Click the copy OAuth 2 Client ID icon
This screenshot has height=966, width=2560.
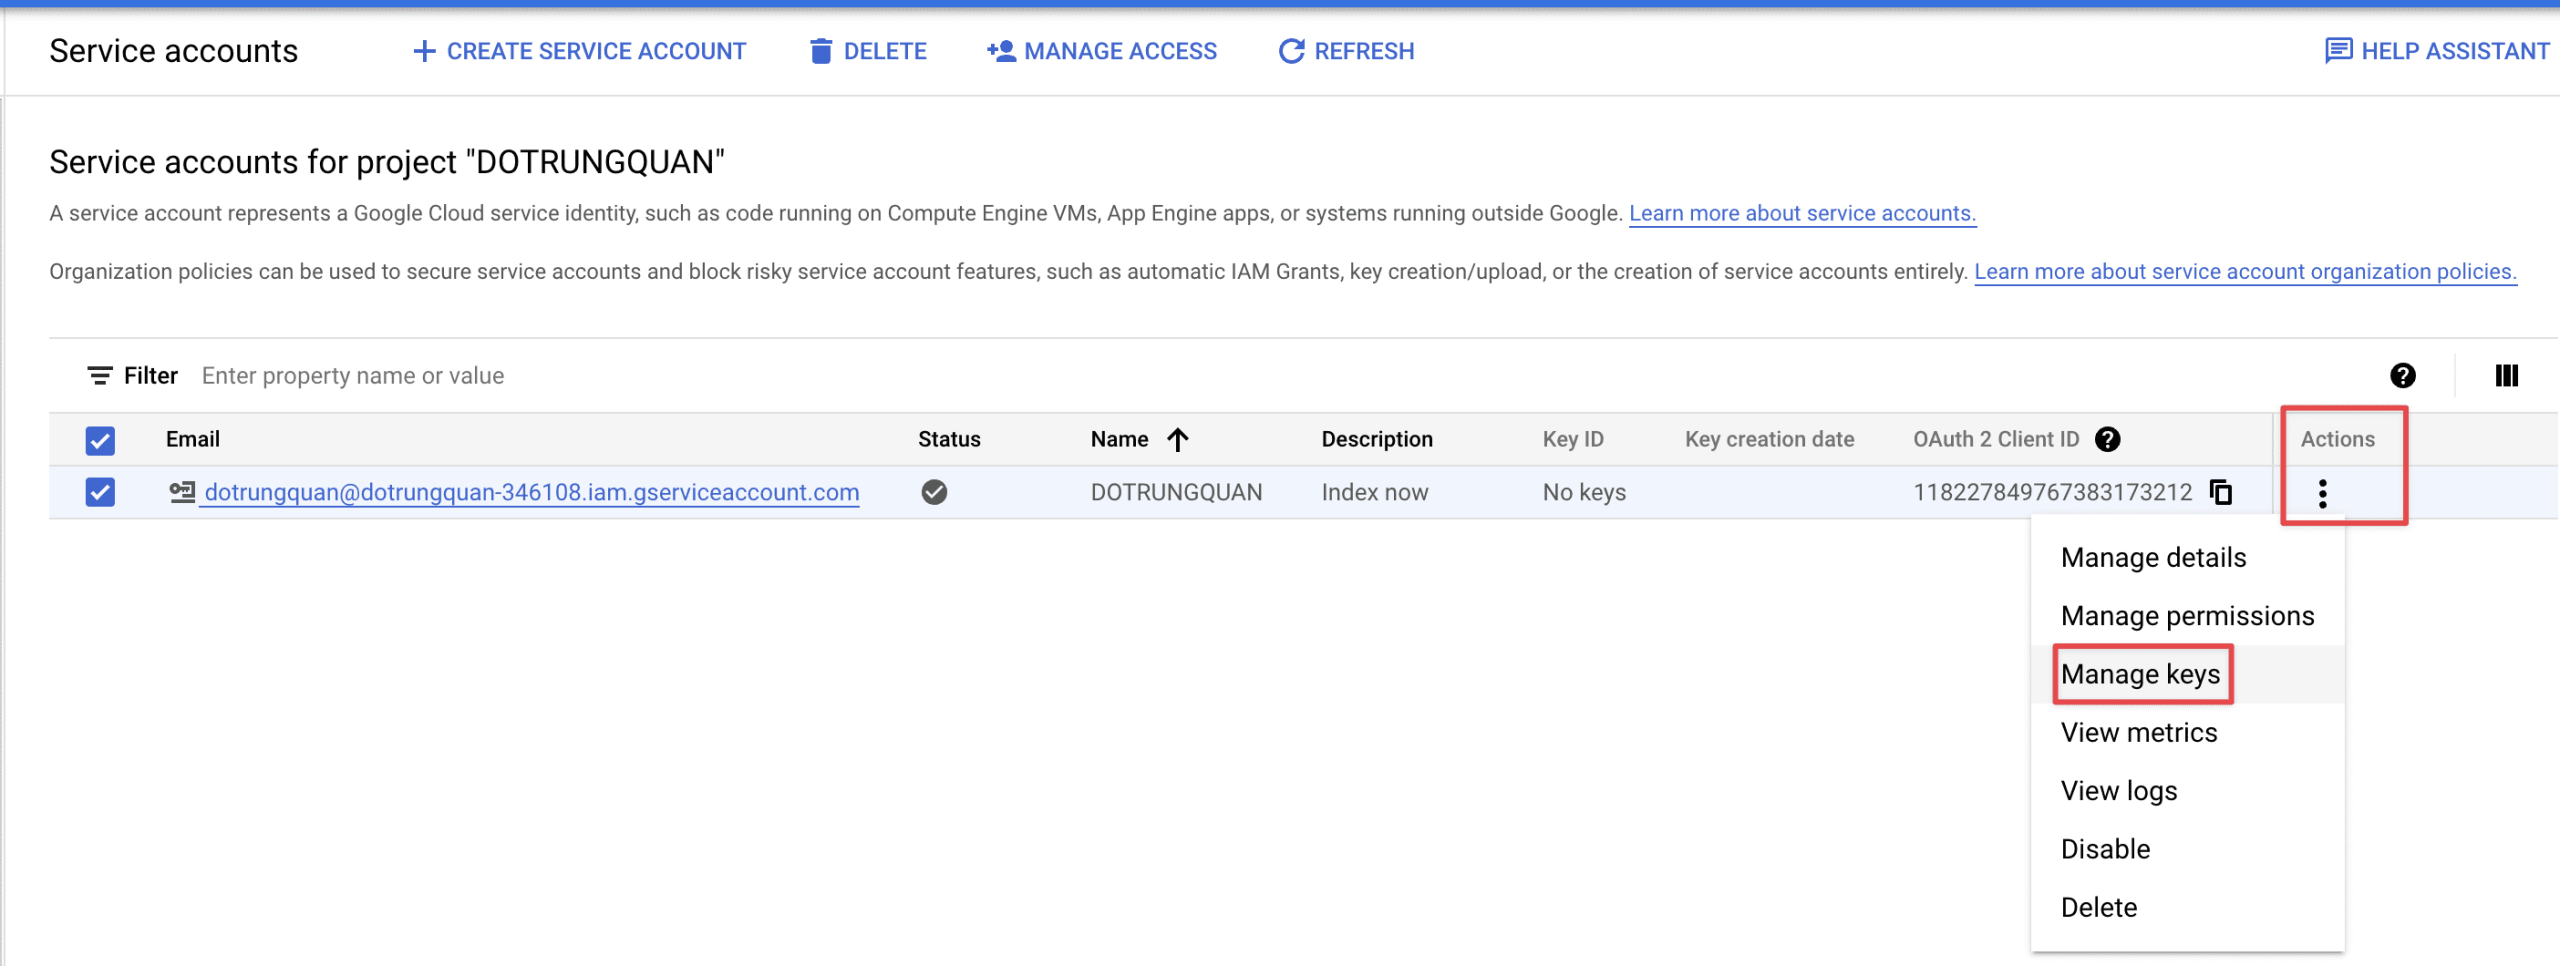click(x=2221, y=492)
